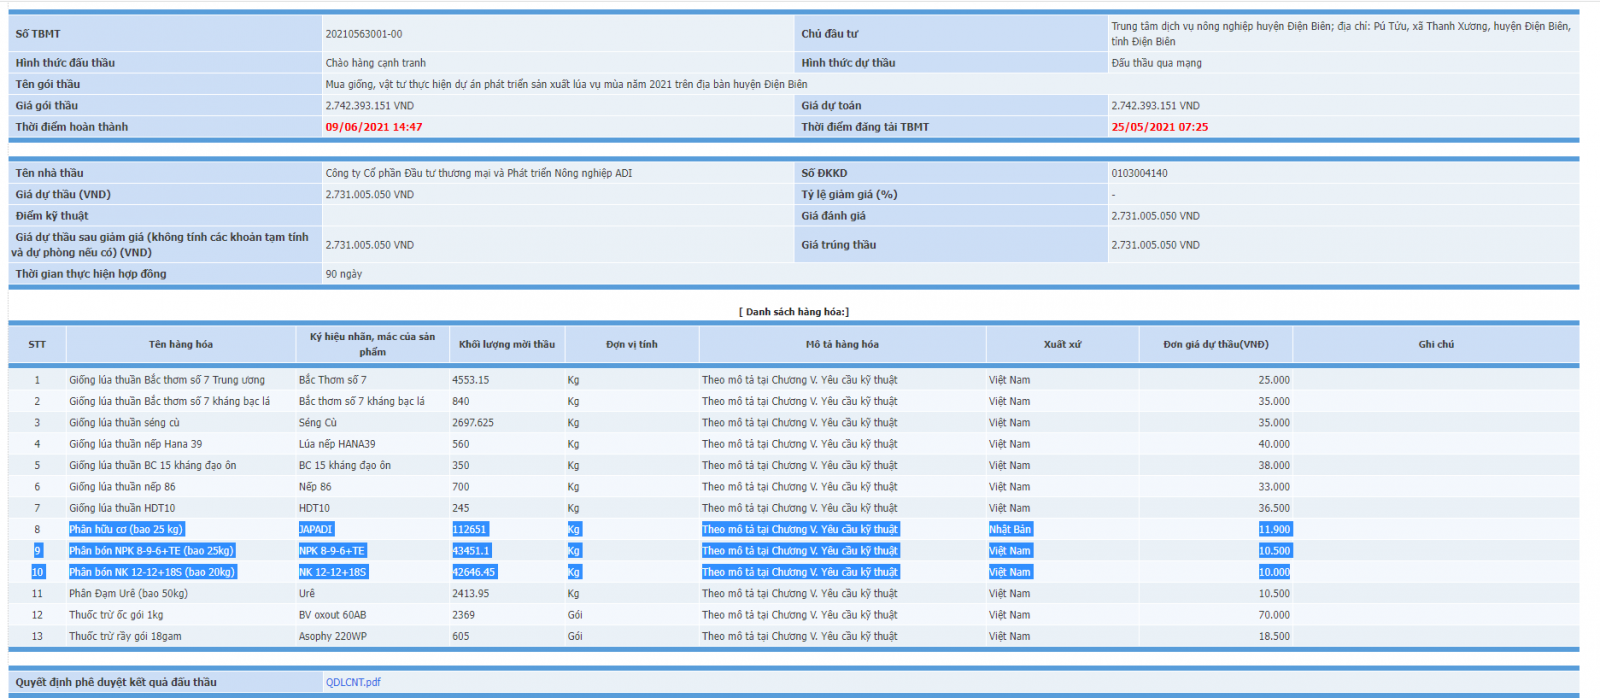Click the contractor name 'Công ty Cổ phần Đầu tư... ADI'
The height and width of the screenshot is (698, 1600).
pyautogui.click(x=478, y=173)
